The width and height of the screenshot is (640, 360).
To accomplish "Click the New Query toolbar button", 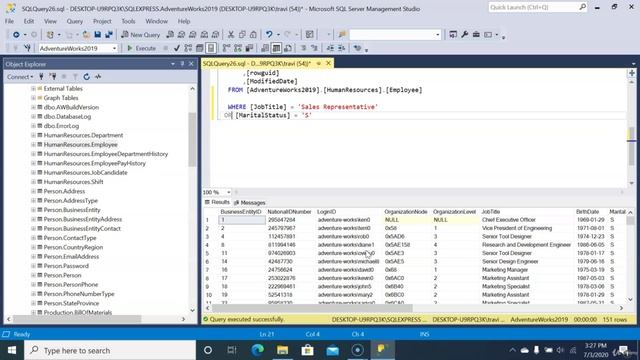I will point(140,35).
